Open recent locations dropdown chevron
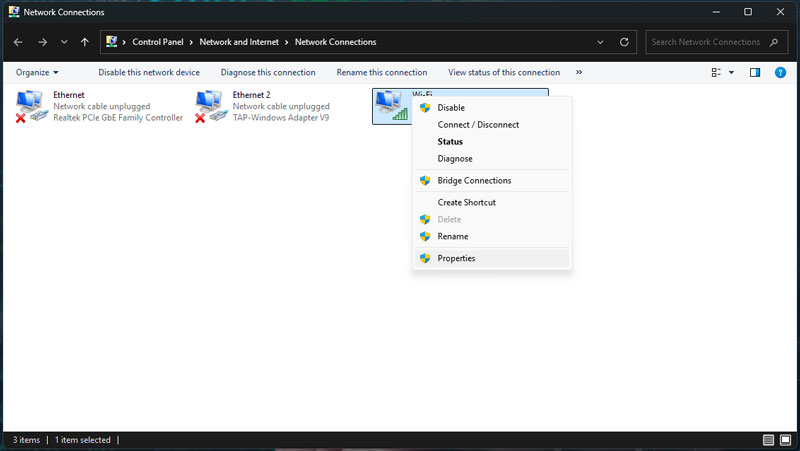 (64, 42)
